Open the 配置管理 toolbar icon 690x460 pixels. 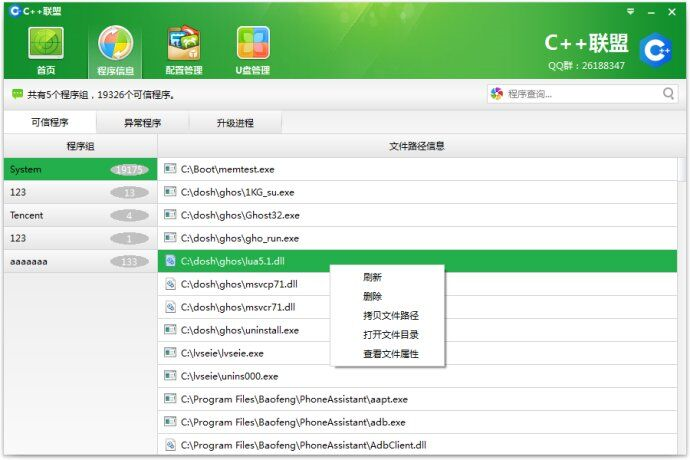pyautogui.click(x=184, y=43)
